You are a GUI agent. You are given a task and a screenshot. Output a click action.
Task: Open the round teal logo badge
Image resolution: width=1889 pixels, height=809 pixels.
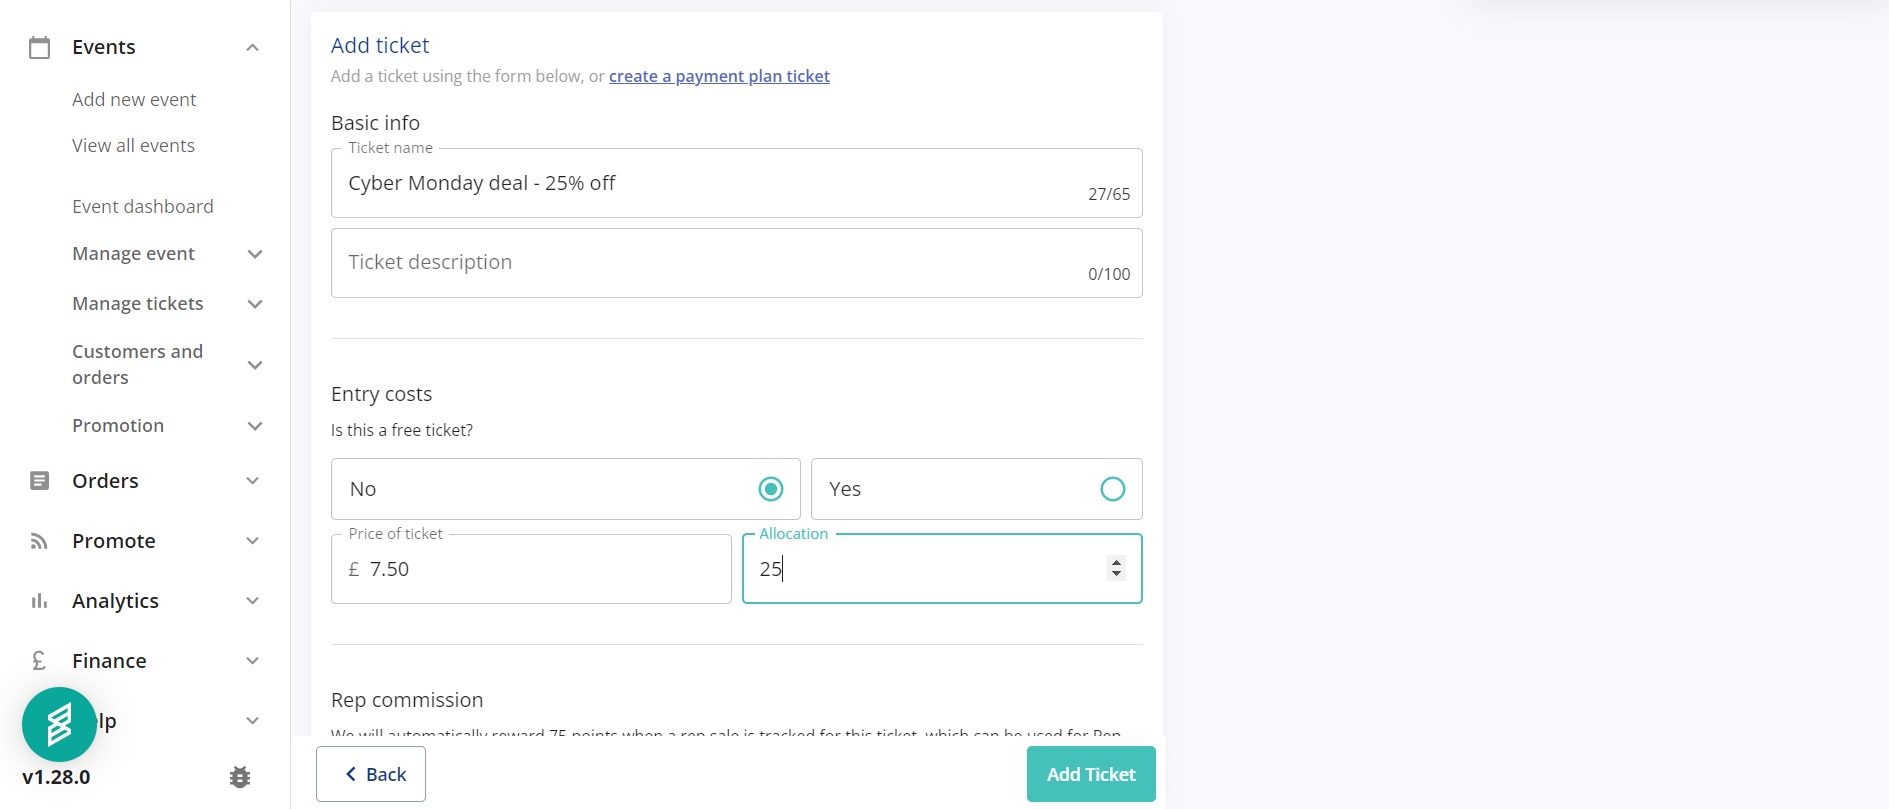pyautogui.click(x=59, y=724)
